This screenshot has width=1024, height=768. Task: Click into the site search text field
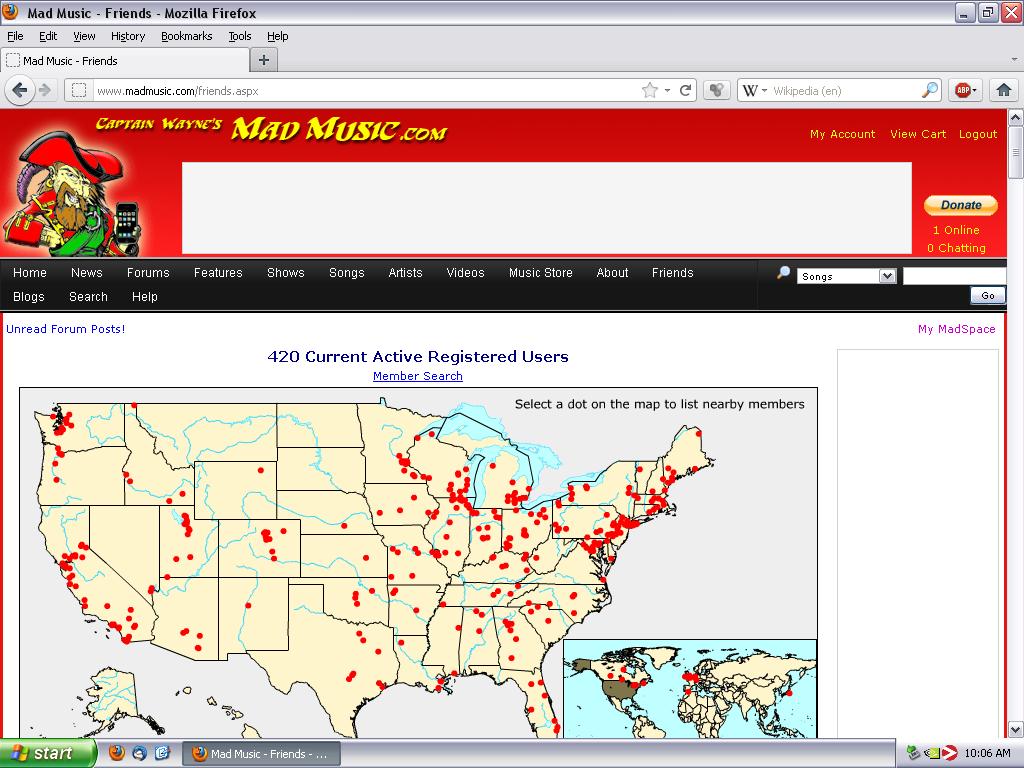(x=953, y=276)
